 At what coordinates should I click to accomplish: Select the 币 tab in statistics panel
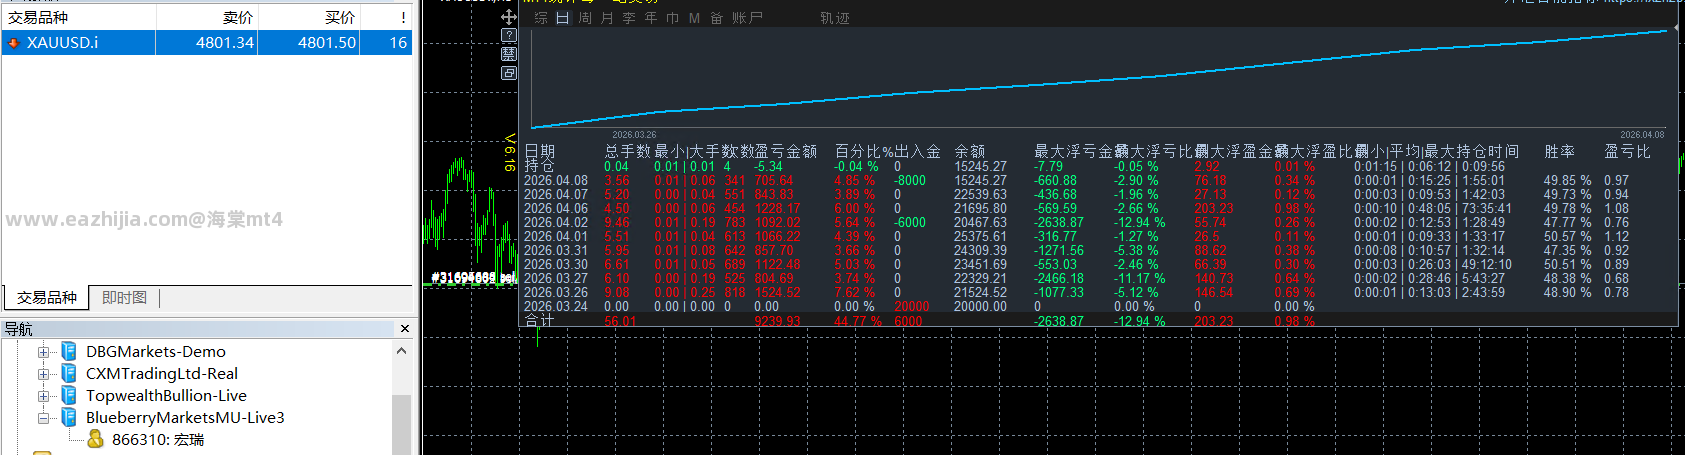(x=673, y=18)
